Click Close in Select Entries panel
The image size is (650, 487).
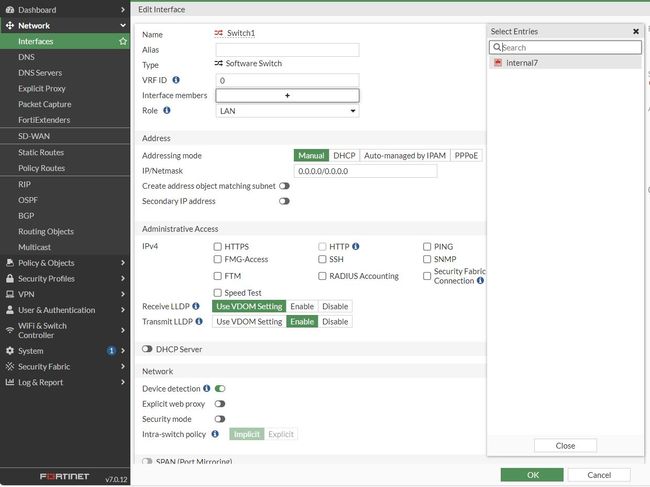point(565,446)
